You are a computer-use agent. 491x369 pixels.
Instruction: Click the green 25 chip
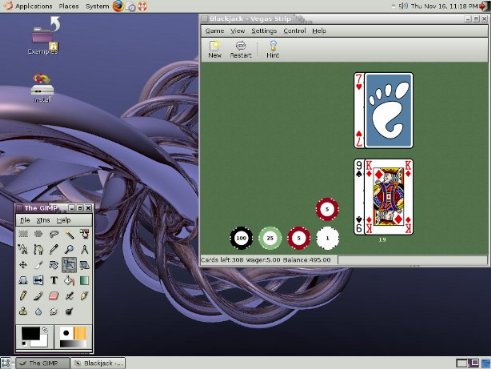(270, 238)
